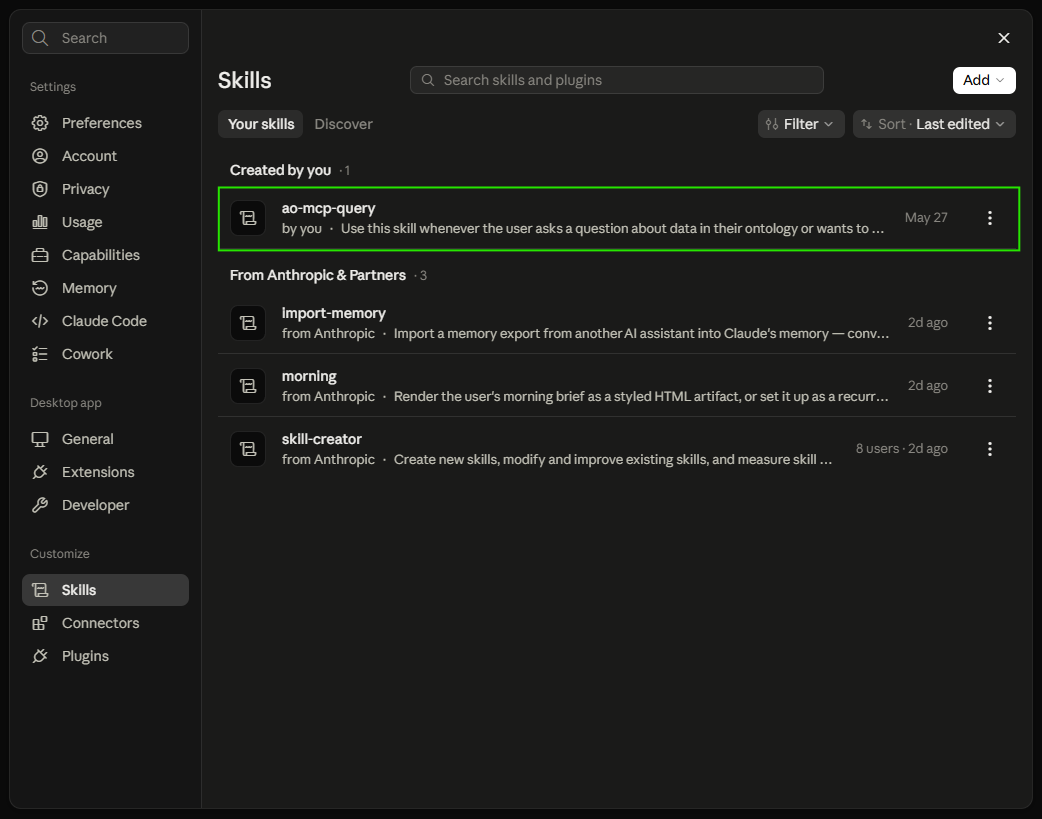This screenshot has height=819, width=1042.
Task: Open Developer wrench icon
Action: tap(40, 505)
